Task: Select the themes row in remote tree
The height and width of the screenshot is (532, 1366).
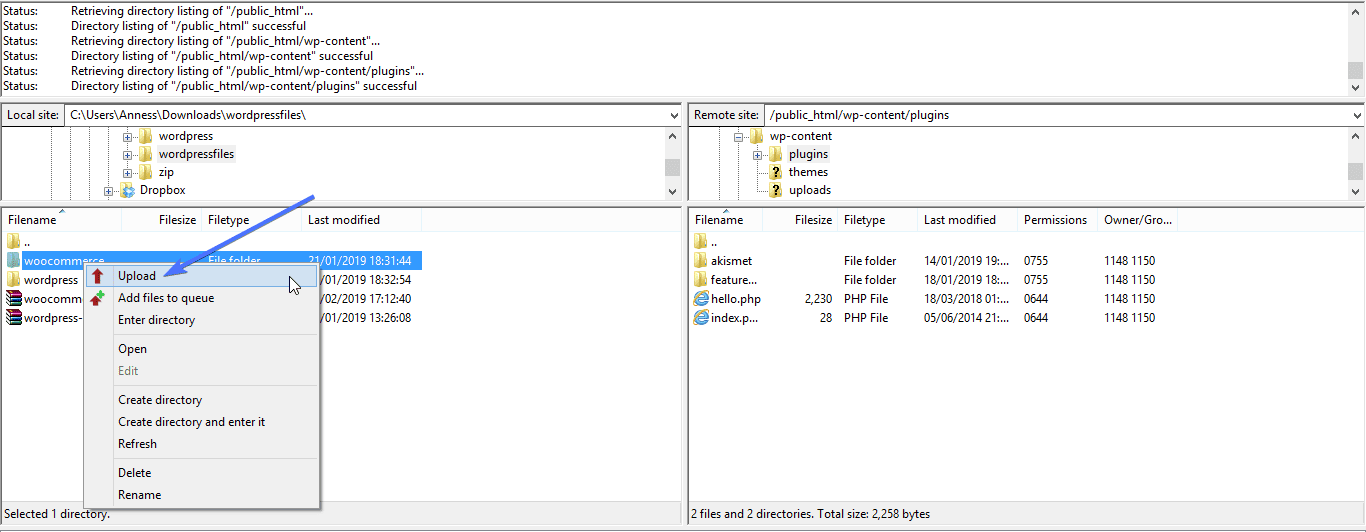Action: pos(808,172)
